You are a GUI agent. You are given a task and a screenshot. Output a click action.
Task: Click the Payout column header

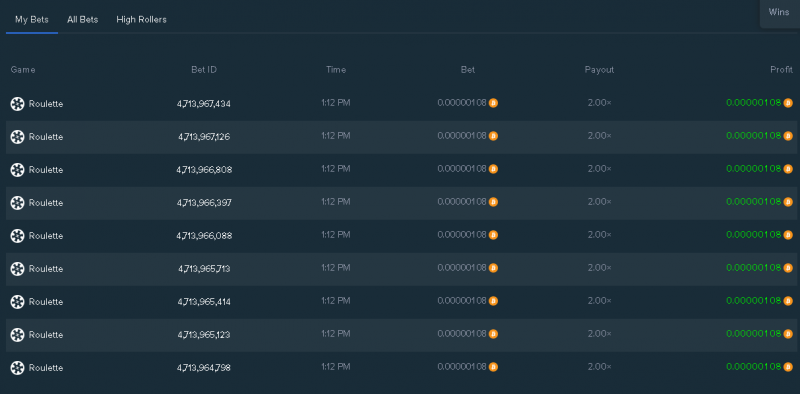click(x=599, y=70)
